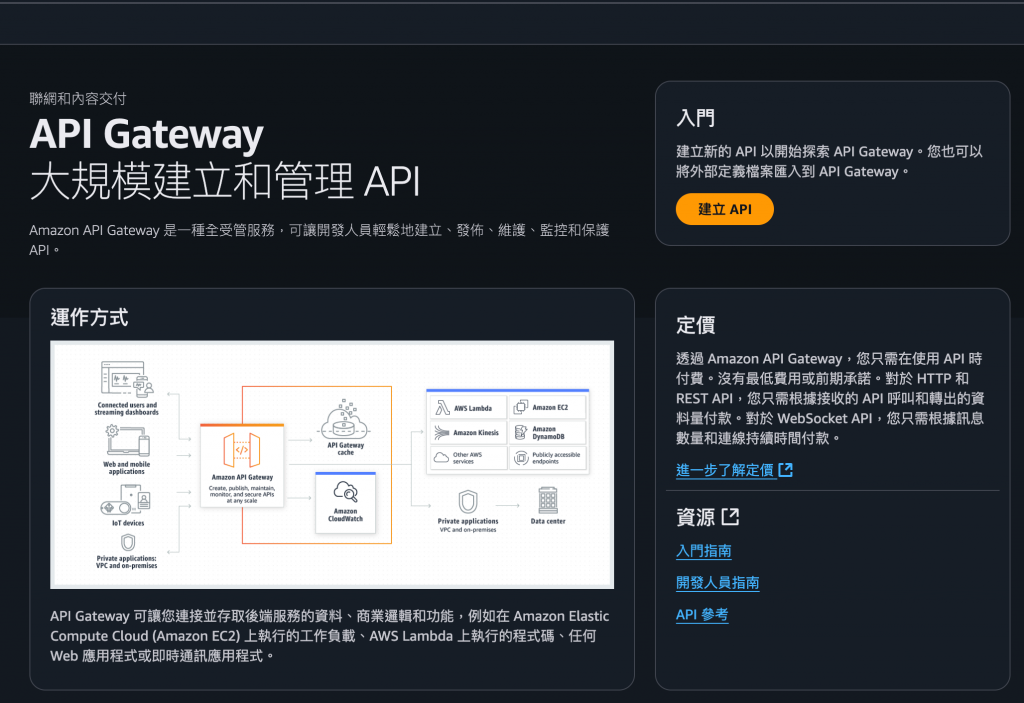1024x703 pixels.
Task: Click intro text starting 'Amazon API Gateway 是一種'
Action: click(319, 240)
